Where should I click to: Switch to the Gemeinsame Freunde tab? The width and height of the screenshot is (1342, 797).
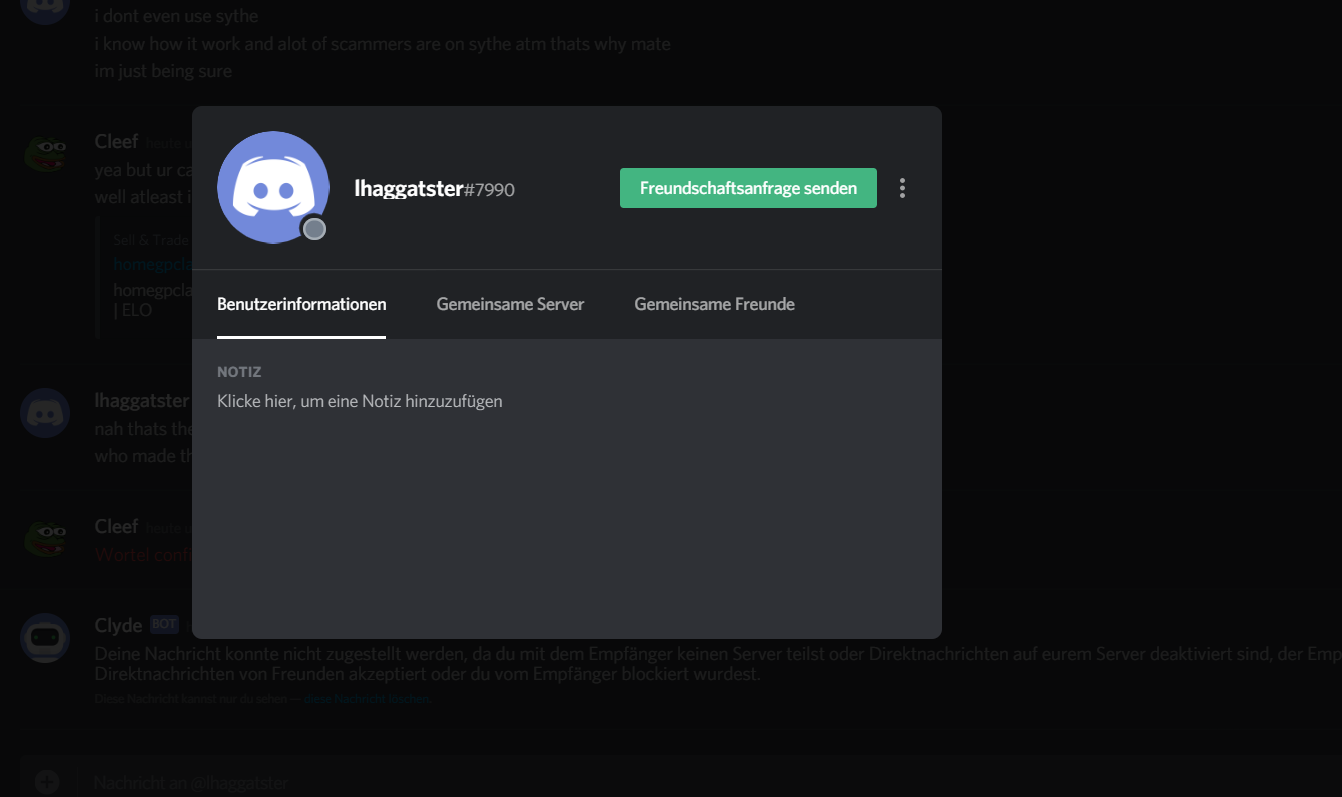pos(714,304)
